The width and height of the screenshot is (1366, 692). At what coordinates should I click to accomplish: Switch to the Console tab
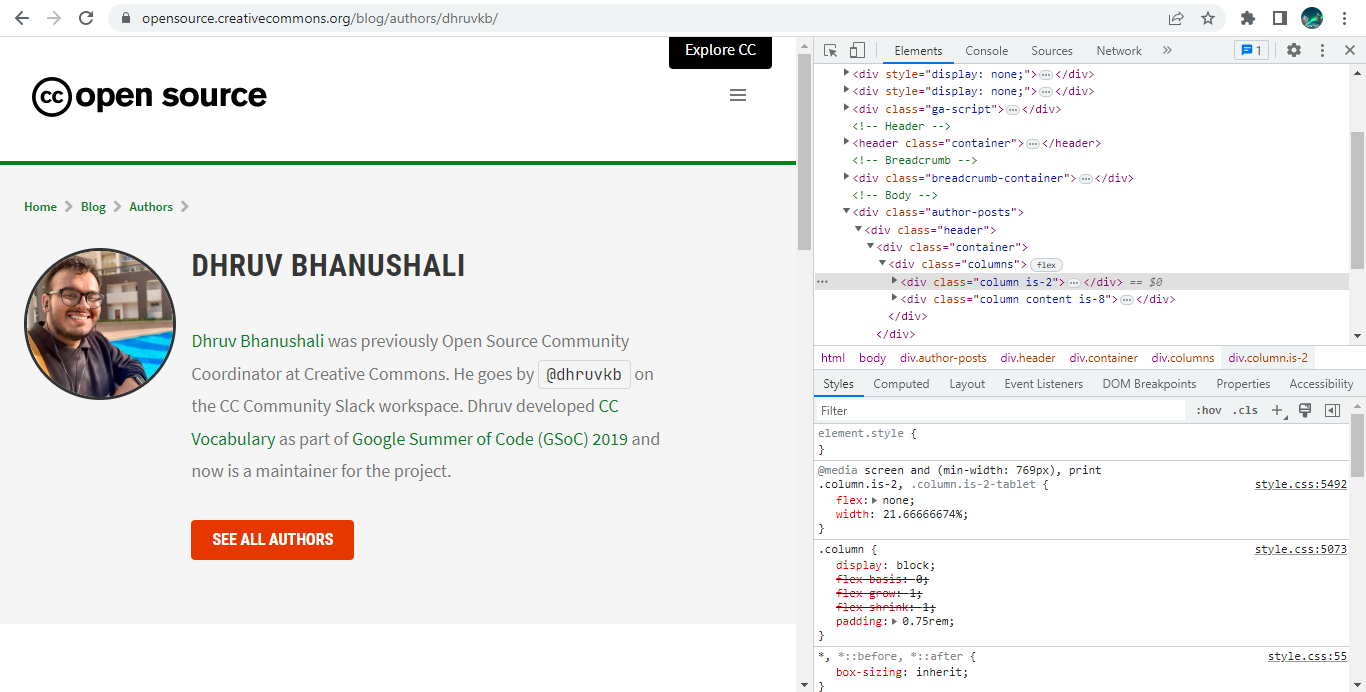[x=987, y=51]
